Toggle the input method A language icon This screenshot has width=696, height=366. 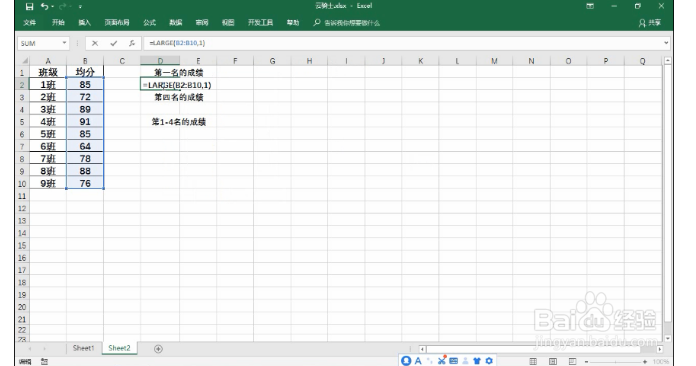418,361
